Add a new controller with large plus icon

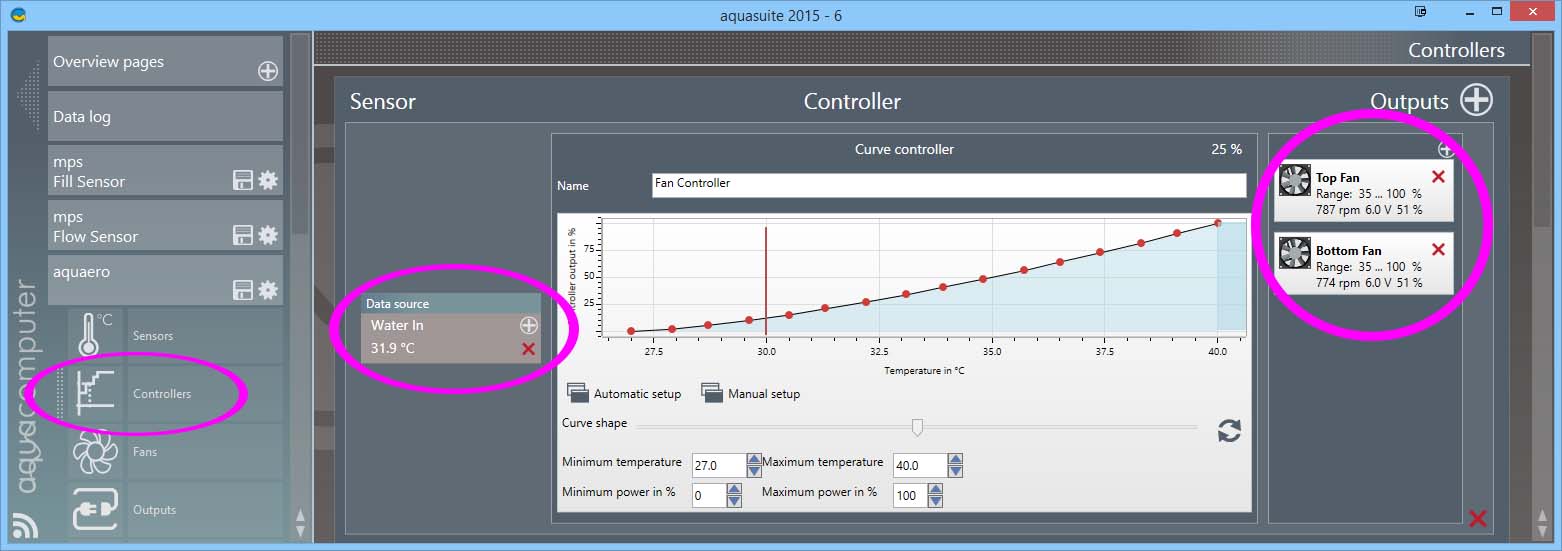pyautogui.click(x=1476, y=100)
